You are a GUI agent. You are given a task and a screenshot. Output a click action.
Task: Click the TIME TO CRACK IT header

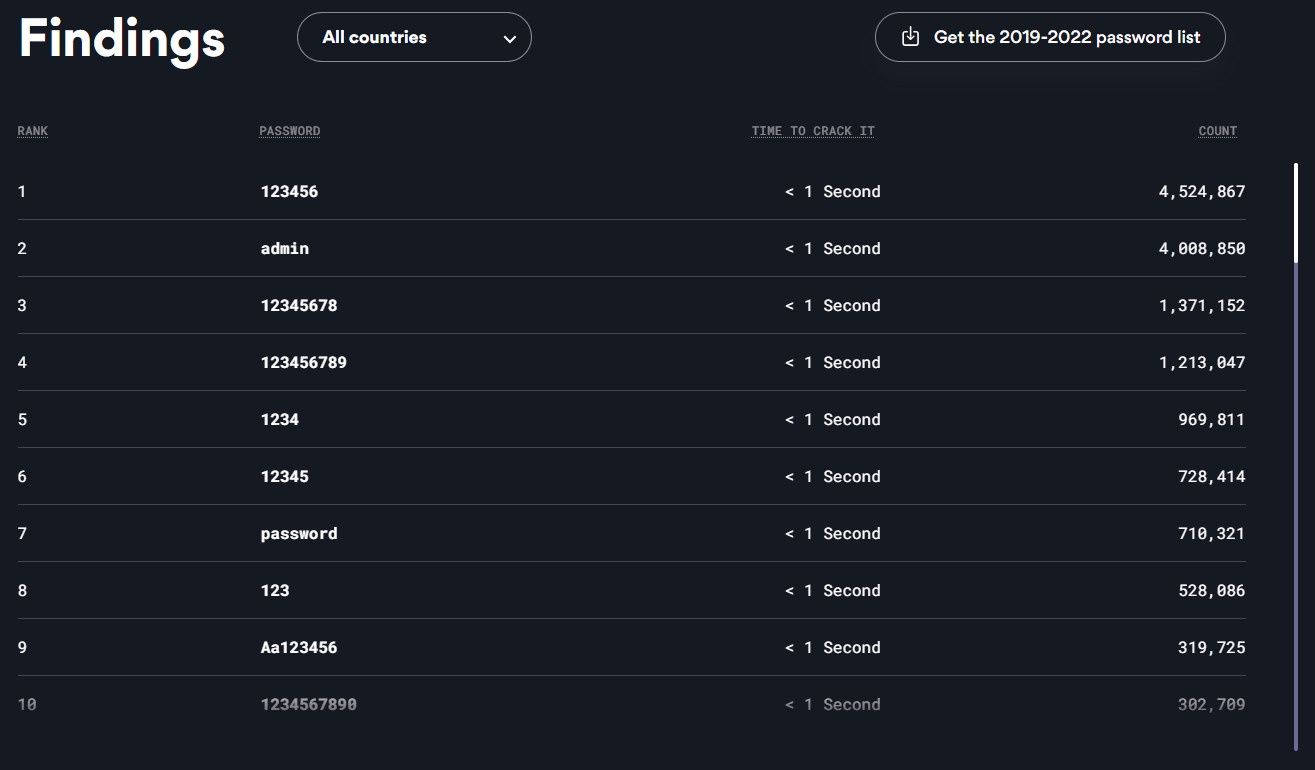pos(813,131)
